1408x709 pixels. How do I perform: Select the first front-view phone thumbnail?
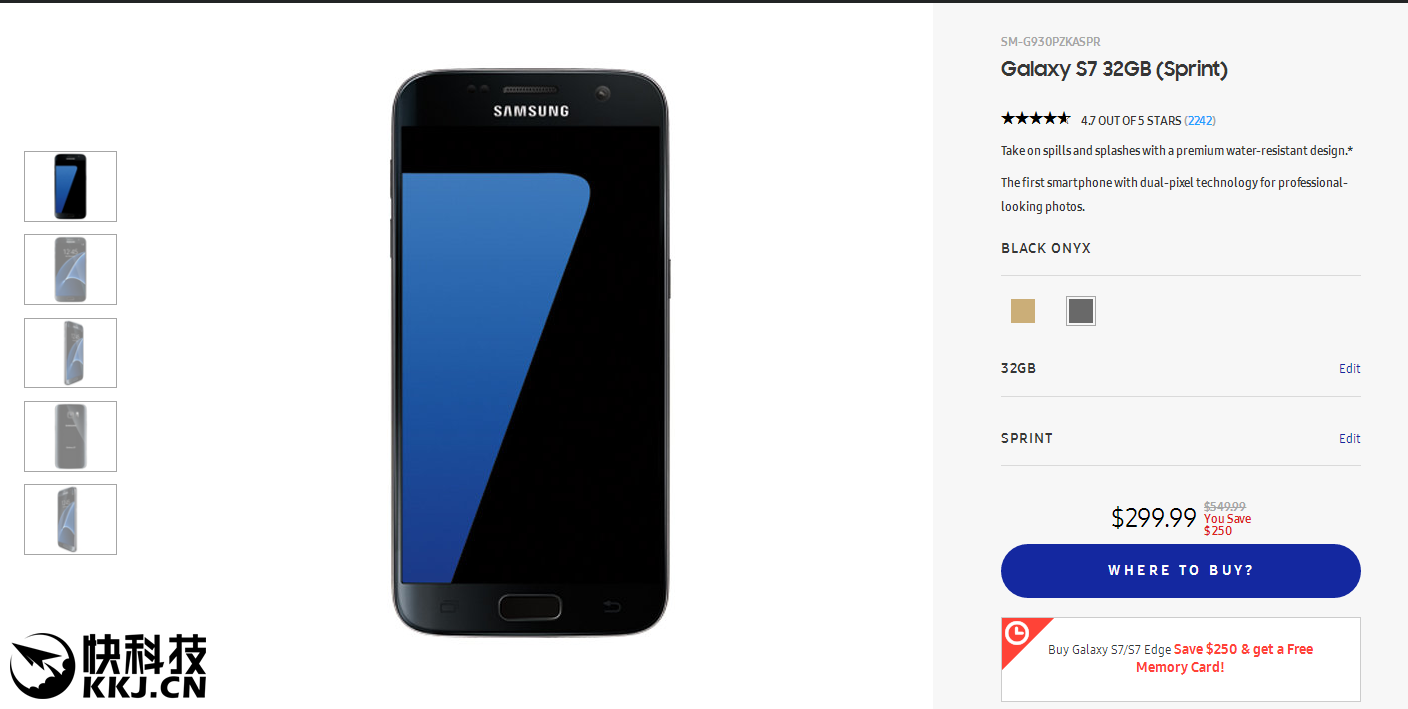pos(70,186)
